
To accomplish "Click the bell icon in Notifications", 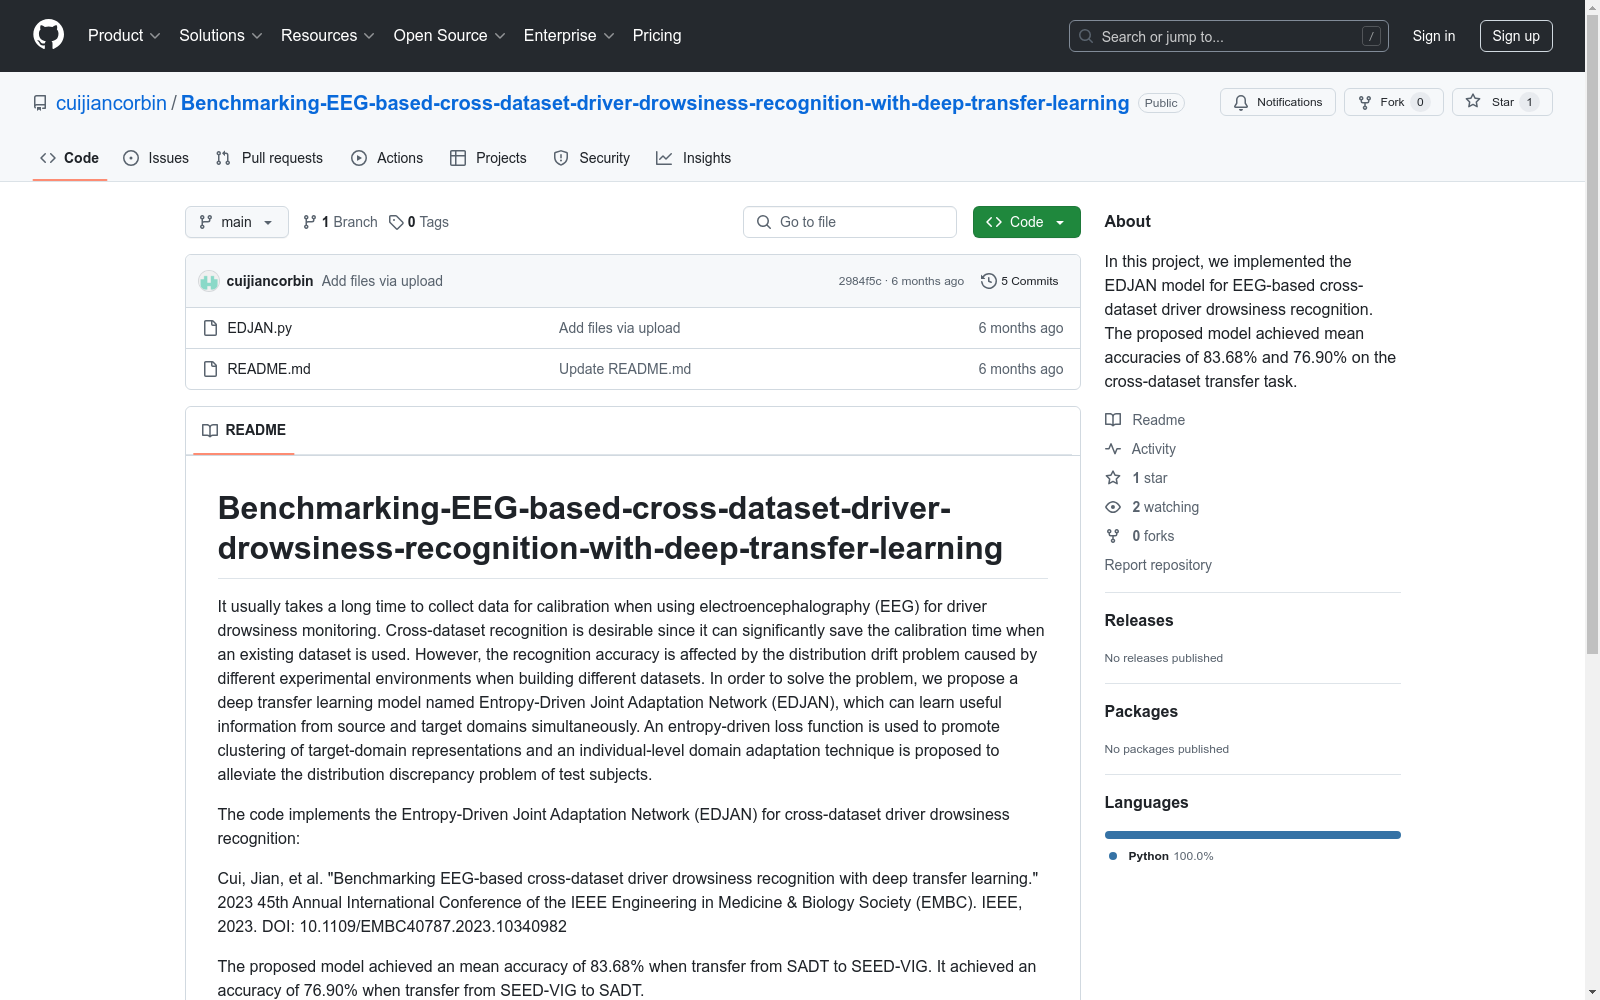I will click(x=1241, y=102).
